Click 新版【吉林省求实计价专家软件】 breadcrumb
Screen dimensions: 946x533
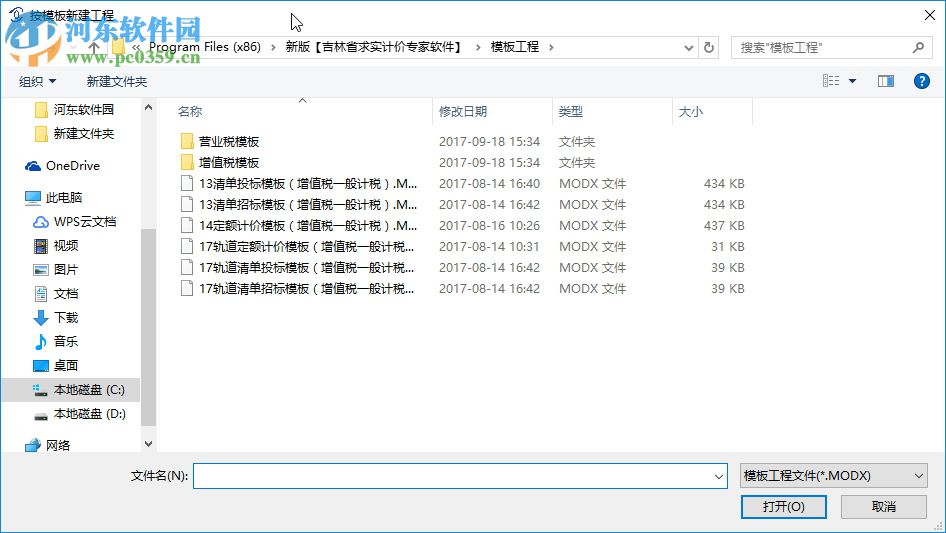[x=375, y=47]
